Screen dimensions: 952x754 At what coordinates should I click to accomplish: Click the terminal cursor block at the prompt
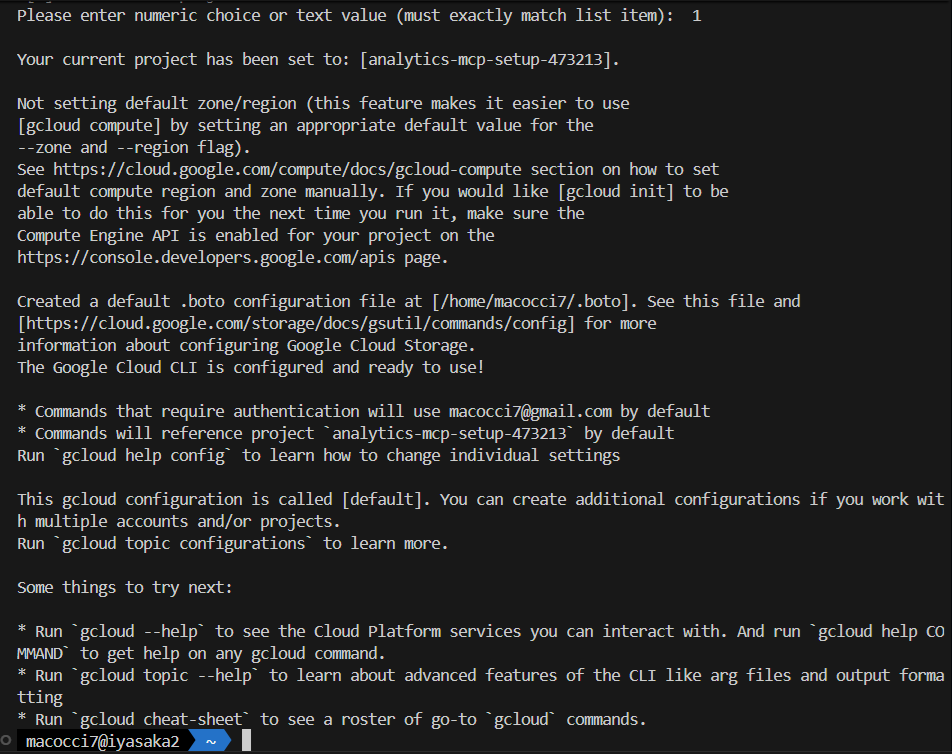[246, 741]
